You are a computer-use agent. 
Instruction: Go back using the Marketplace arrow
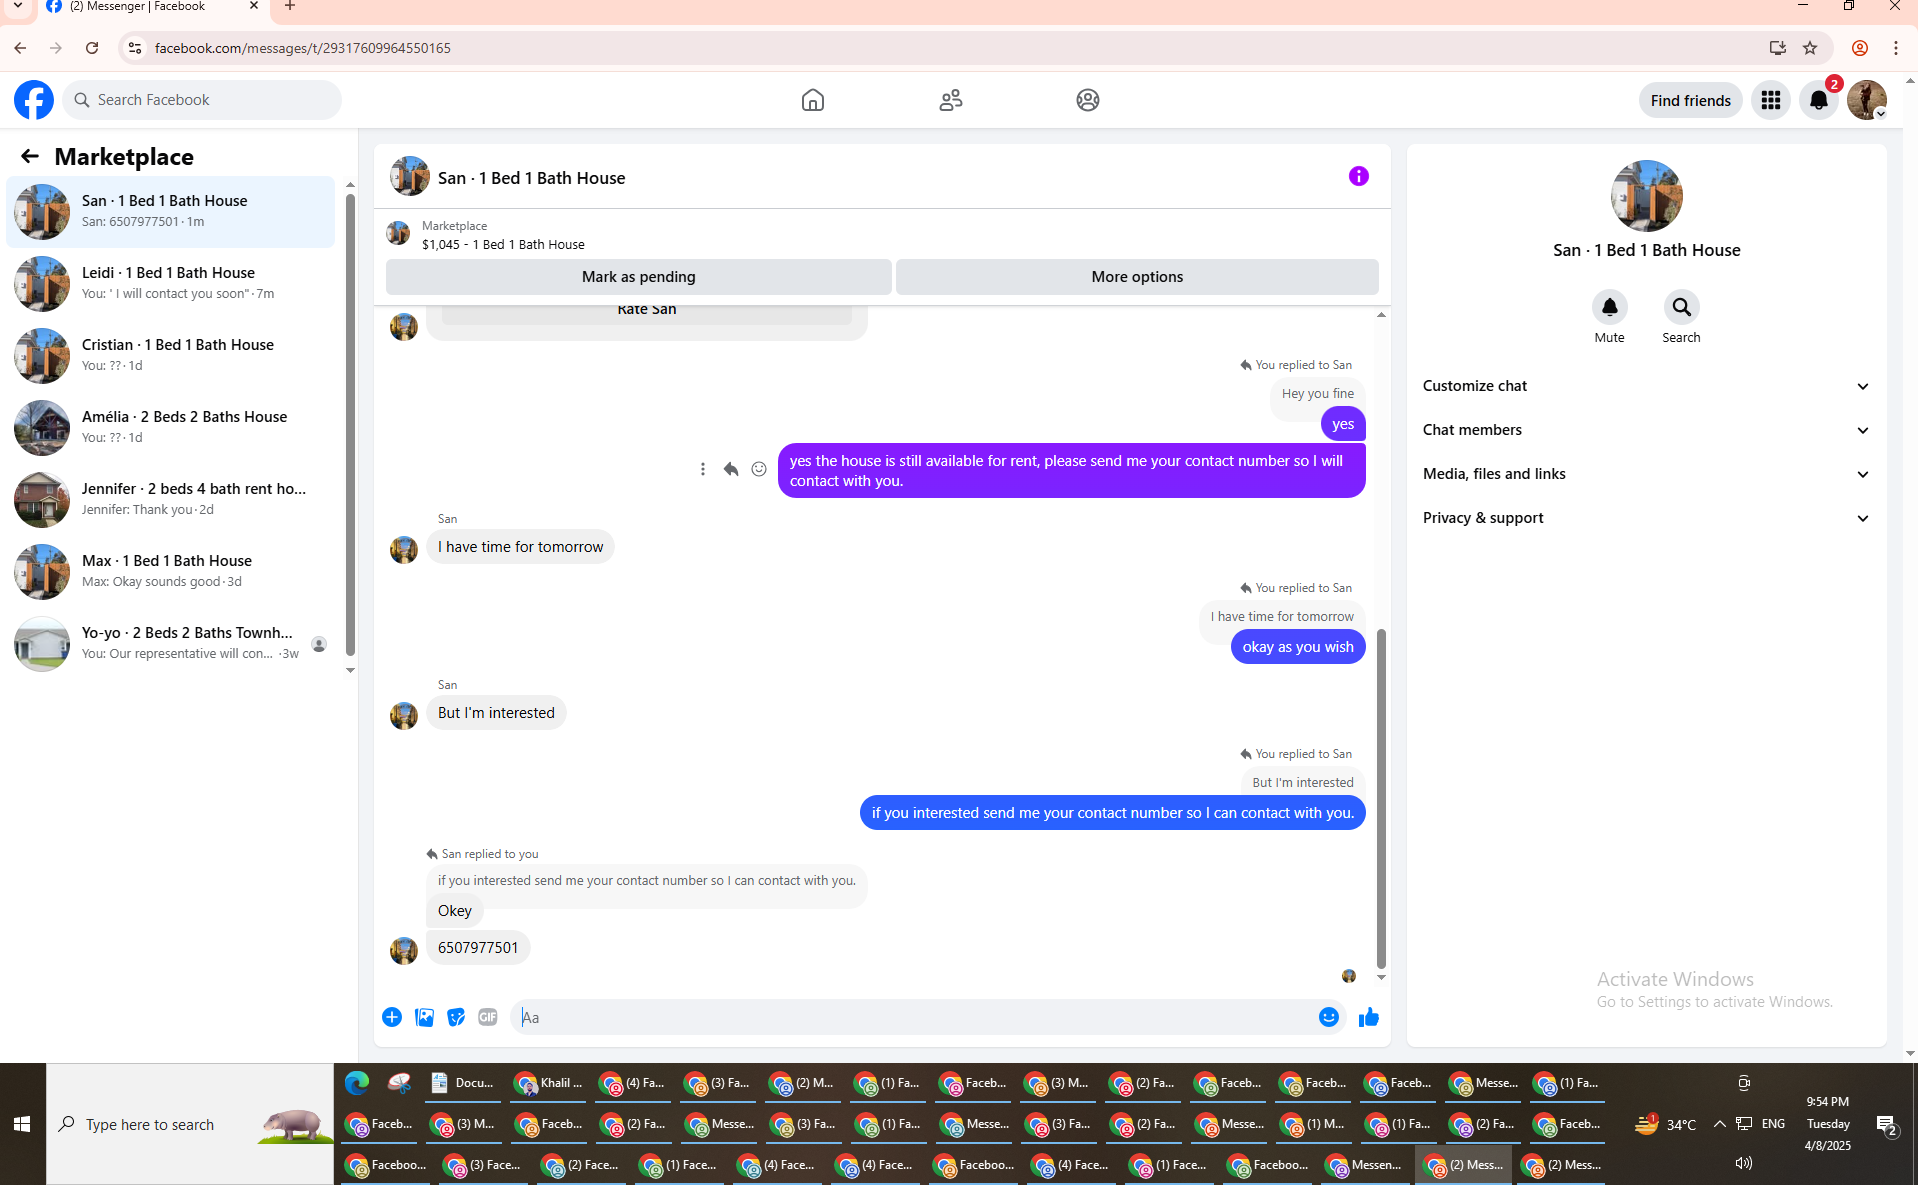tap(30, 156)
